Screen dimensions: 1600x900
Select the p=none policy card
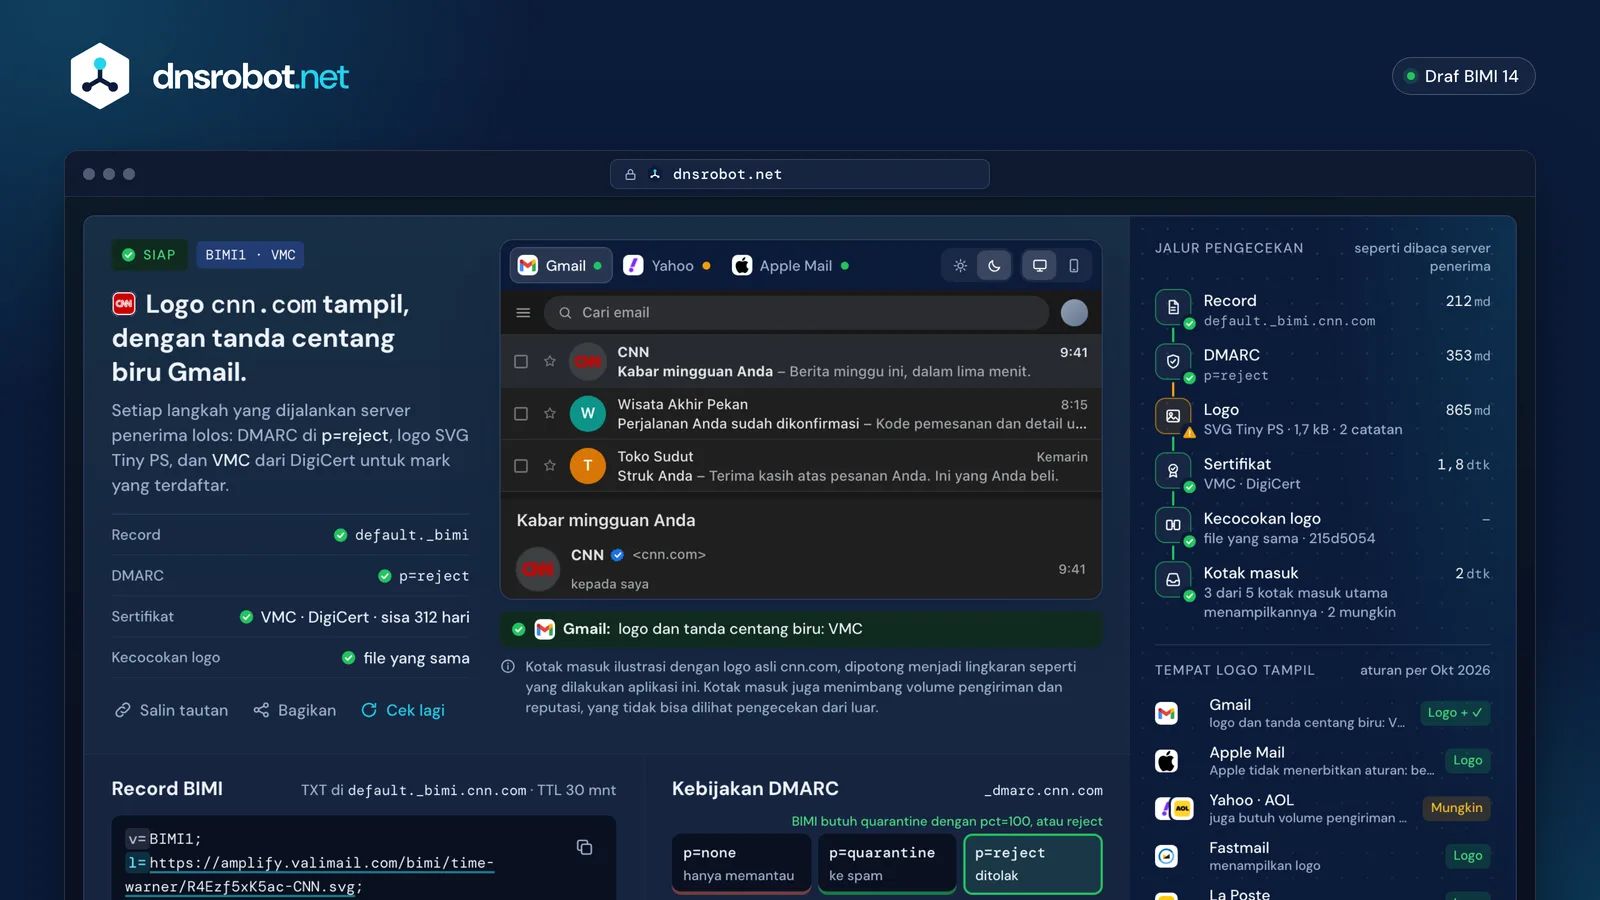tap(741, 864)
